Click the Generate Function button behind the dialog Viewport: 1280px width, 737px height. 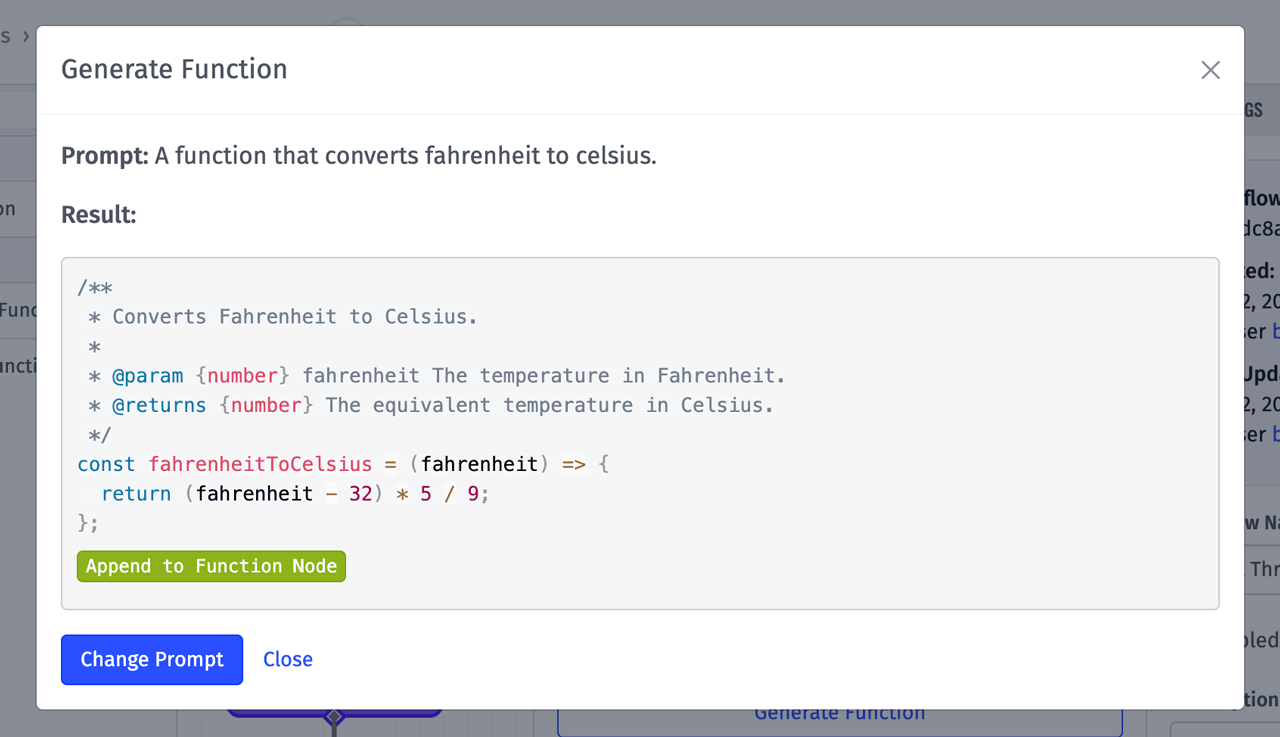pos(840,712)
